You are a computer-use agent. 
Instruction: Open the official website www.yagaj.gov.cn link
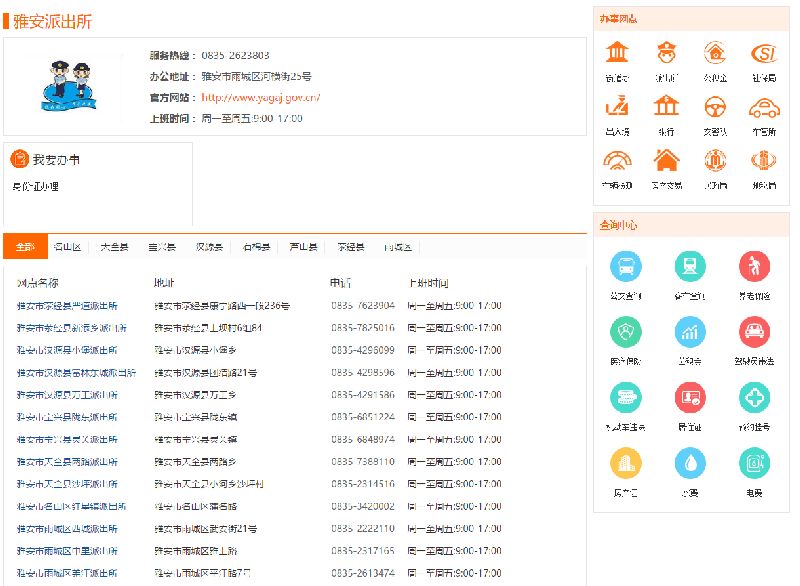(261, 97)
